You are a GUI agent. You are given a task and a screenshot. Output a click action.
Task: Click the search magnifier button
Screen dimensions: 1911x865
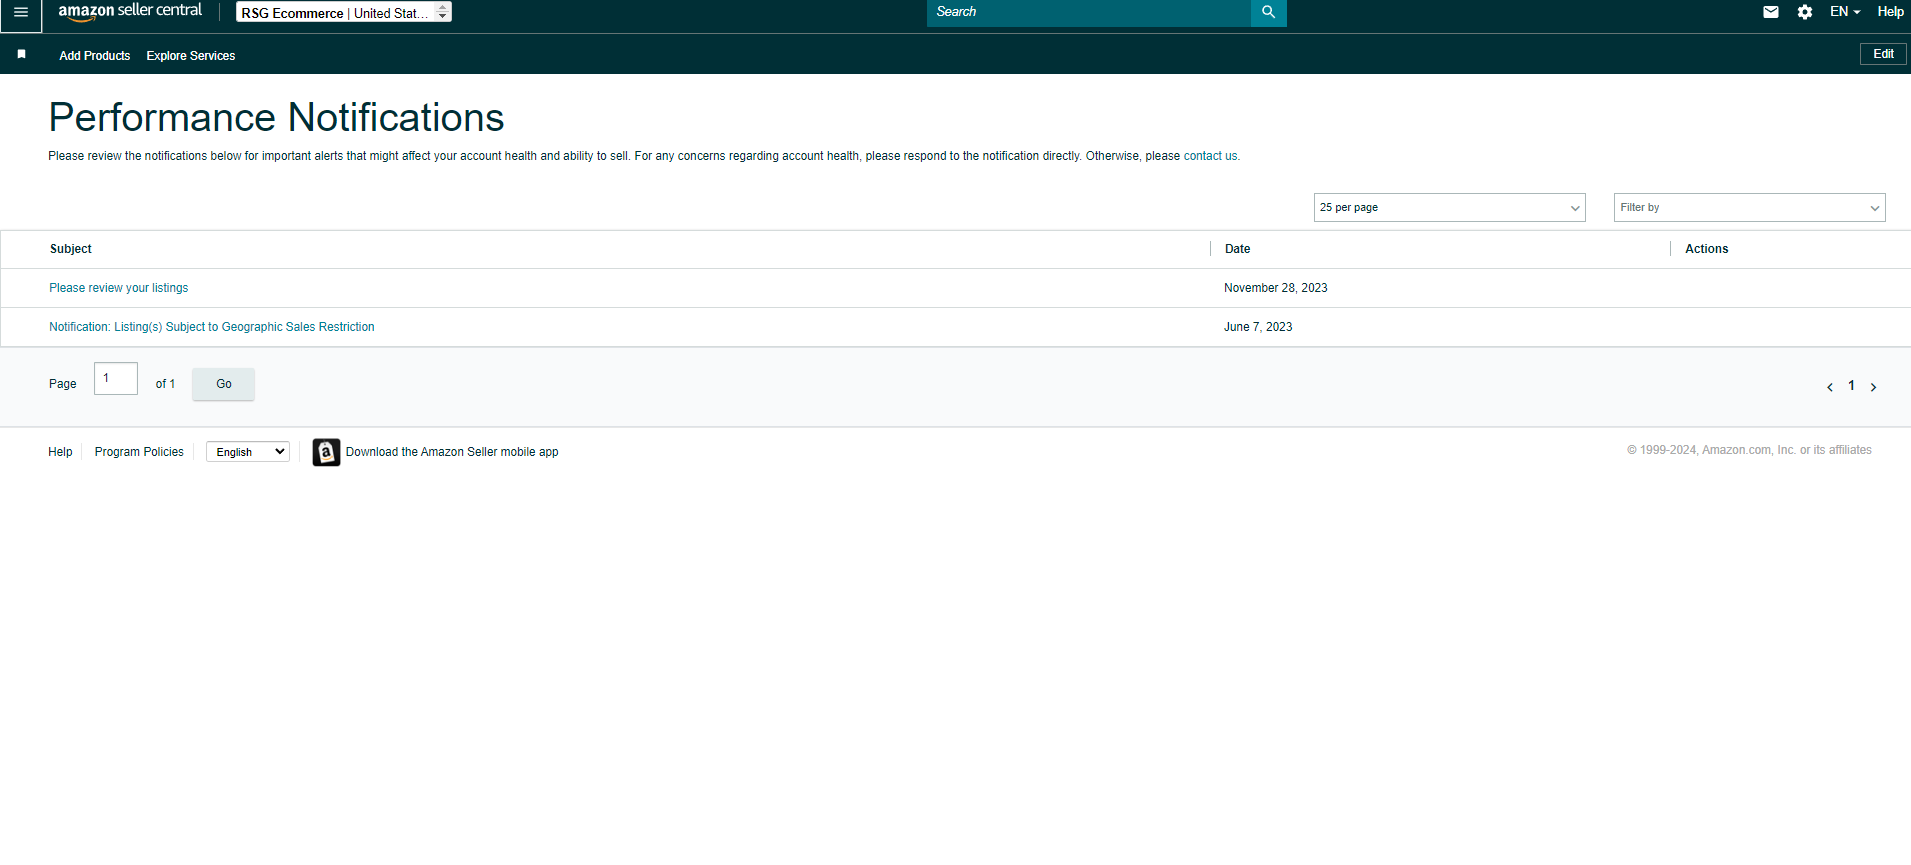(x=1268, y=12)
